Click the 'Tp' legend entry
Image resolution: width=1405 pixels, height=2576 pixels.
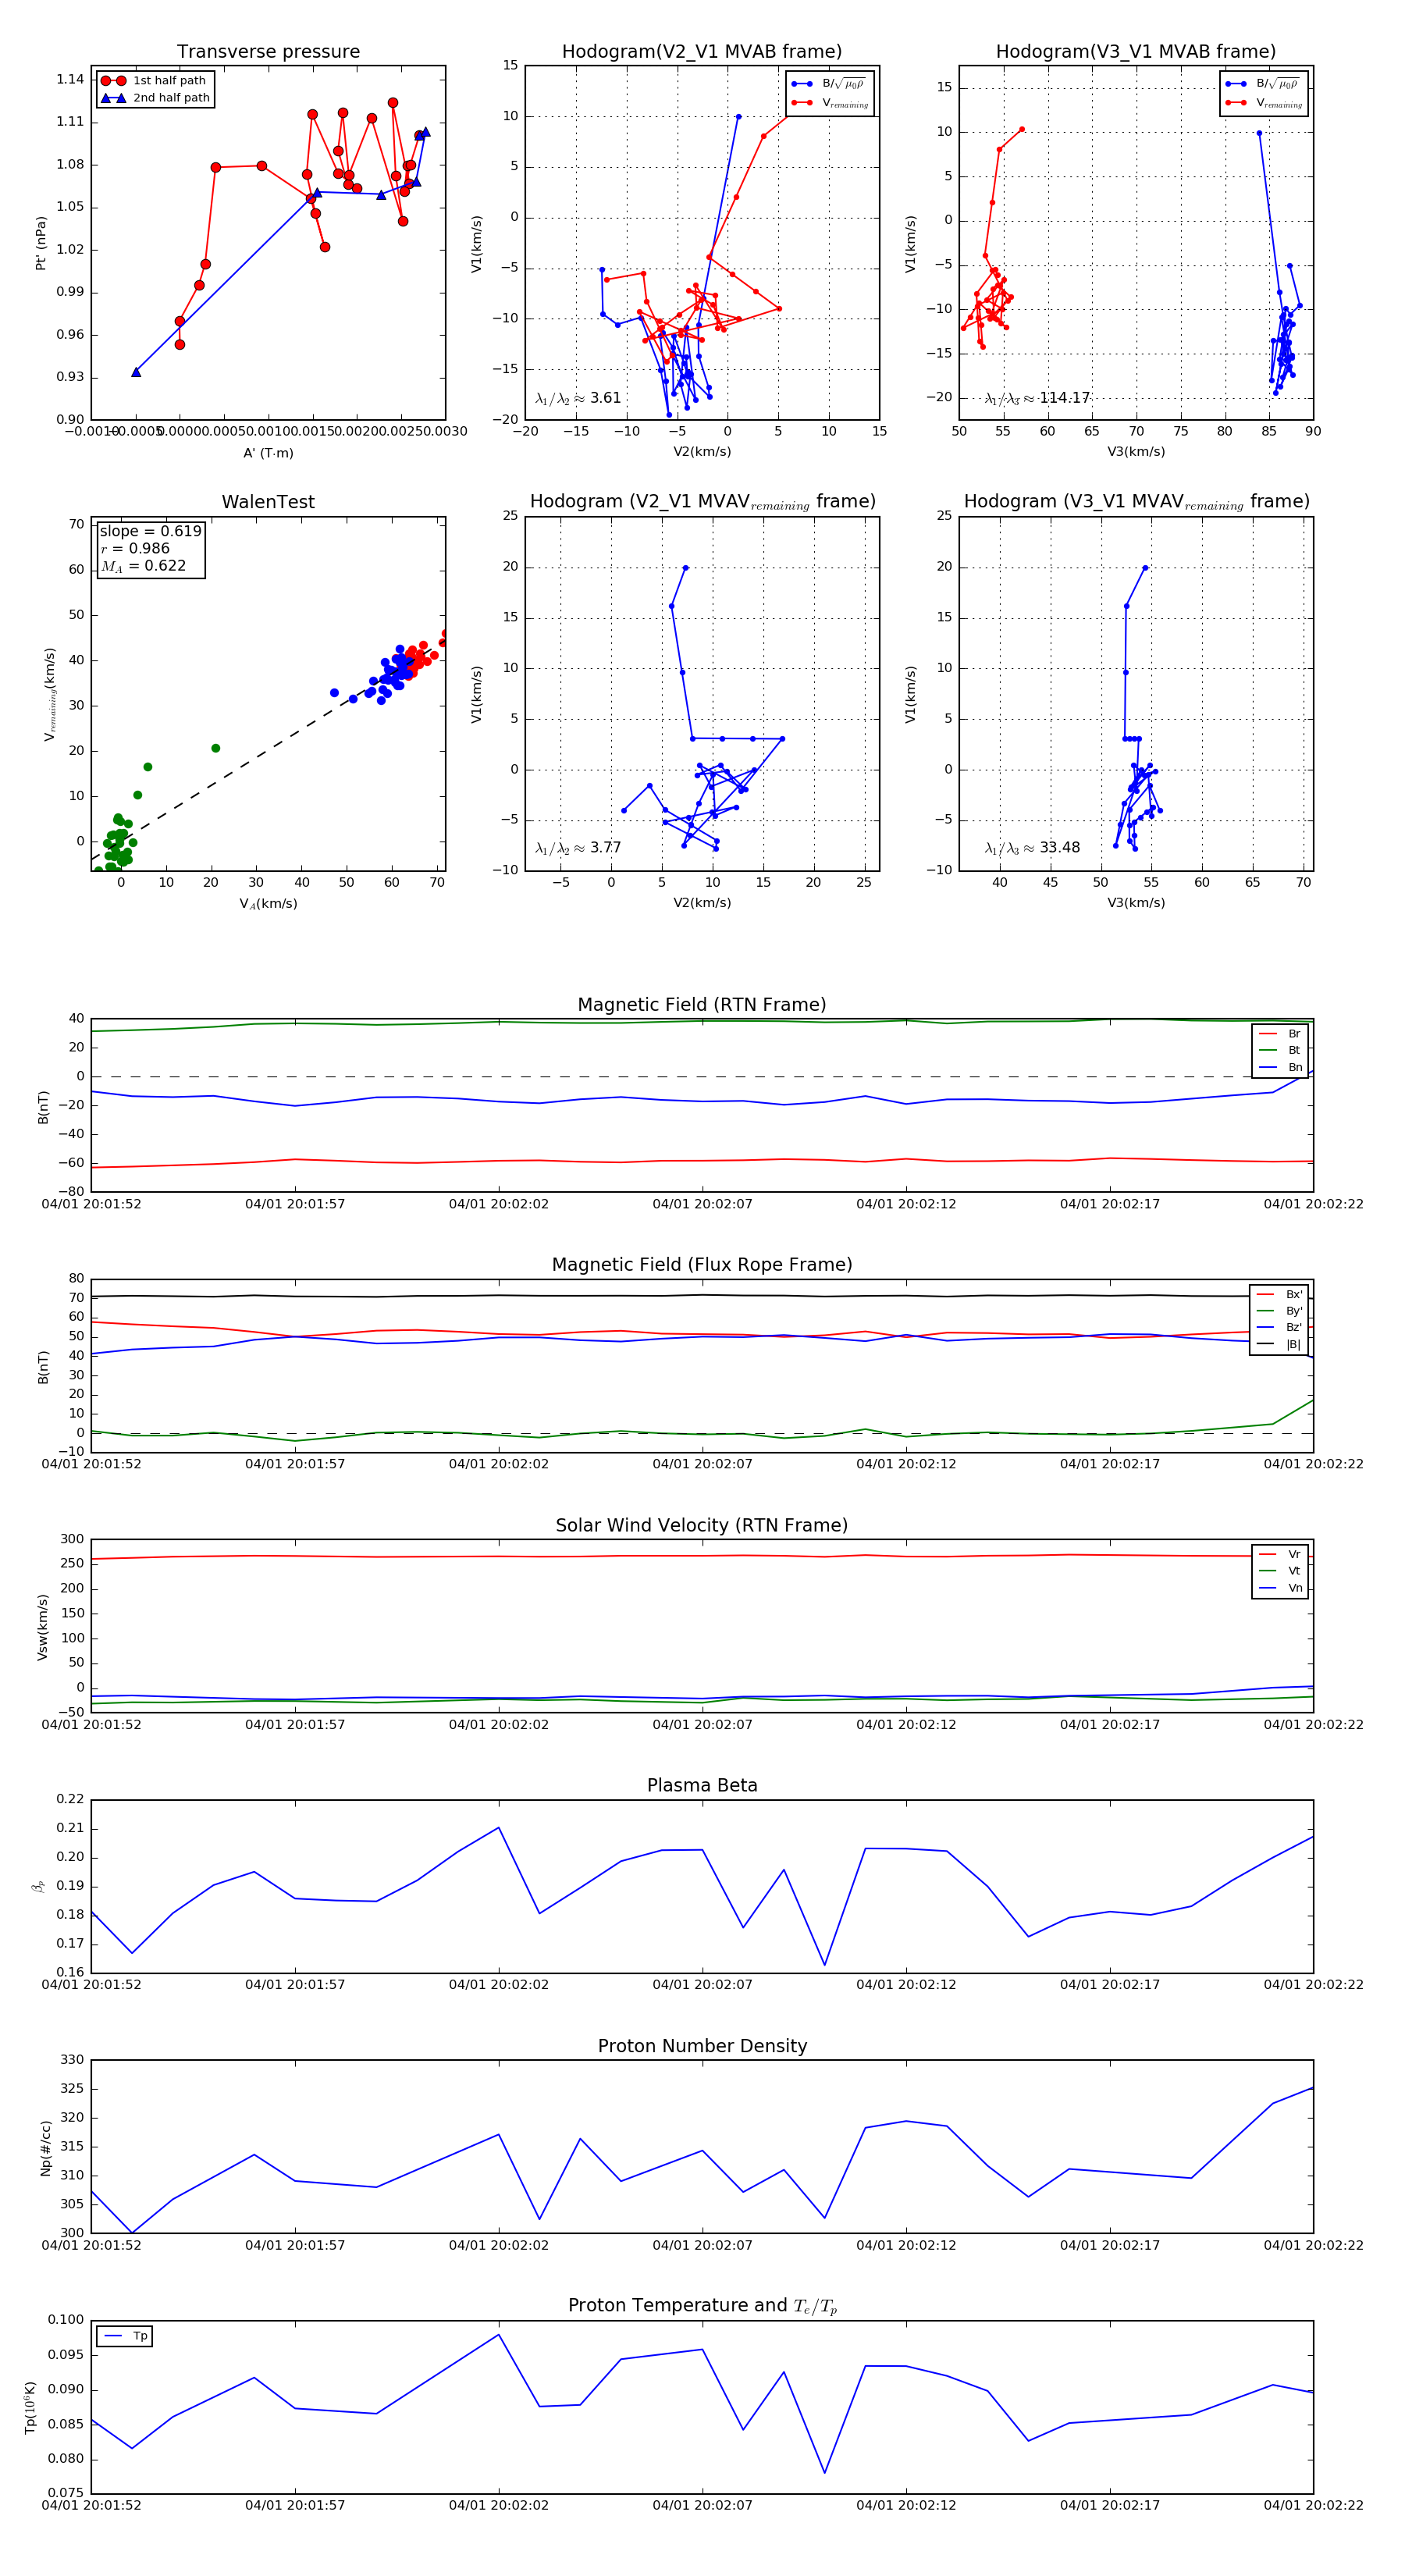pyautogui.click(x=125, y=2336)
